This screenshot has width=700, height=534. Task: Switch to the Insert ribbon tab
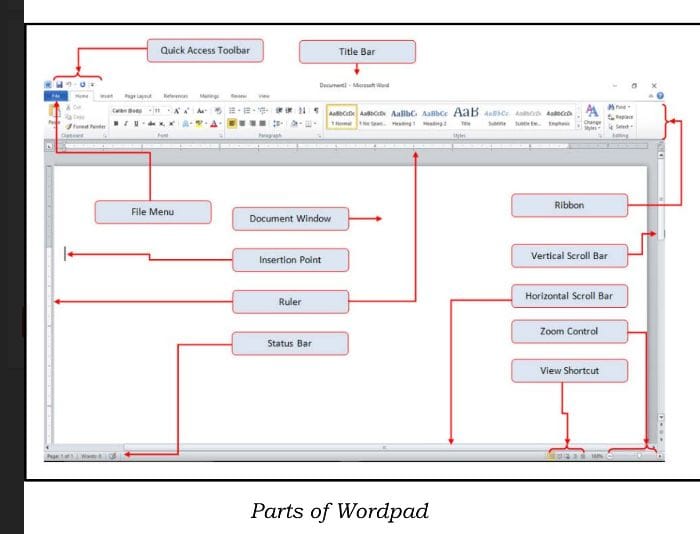(x=106, y=96)
